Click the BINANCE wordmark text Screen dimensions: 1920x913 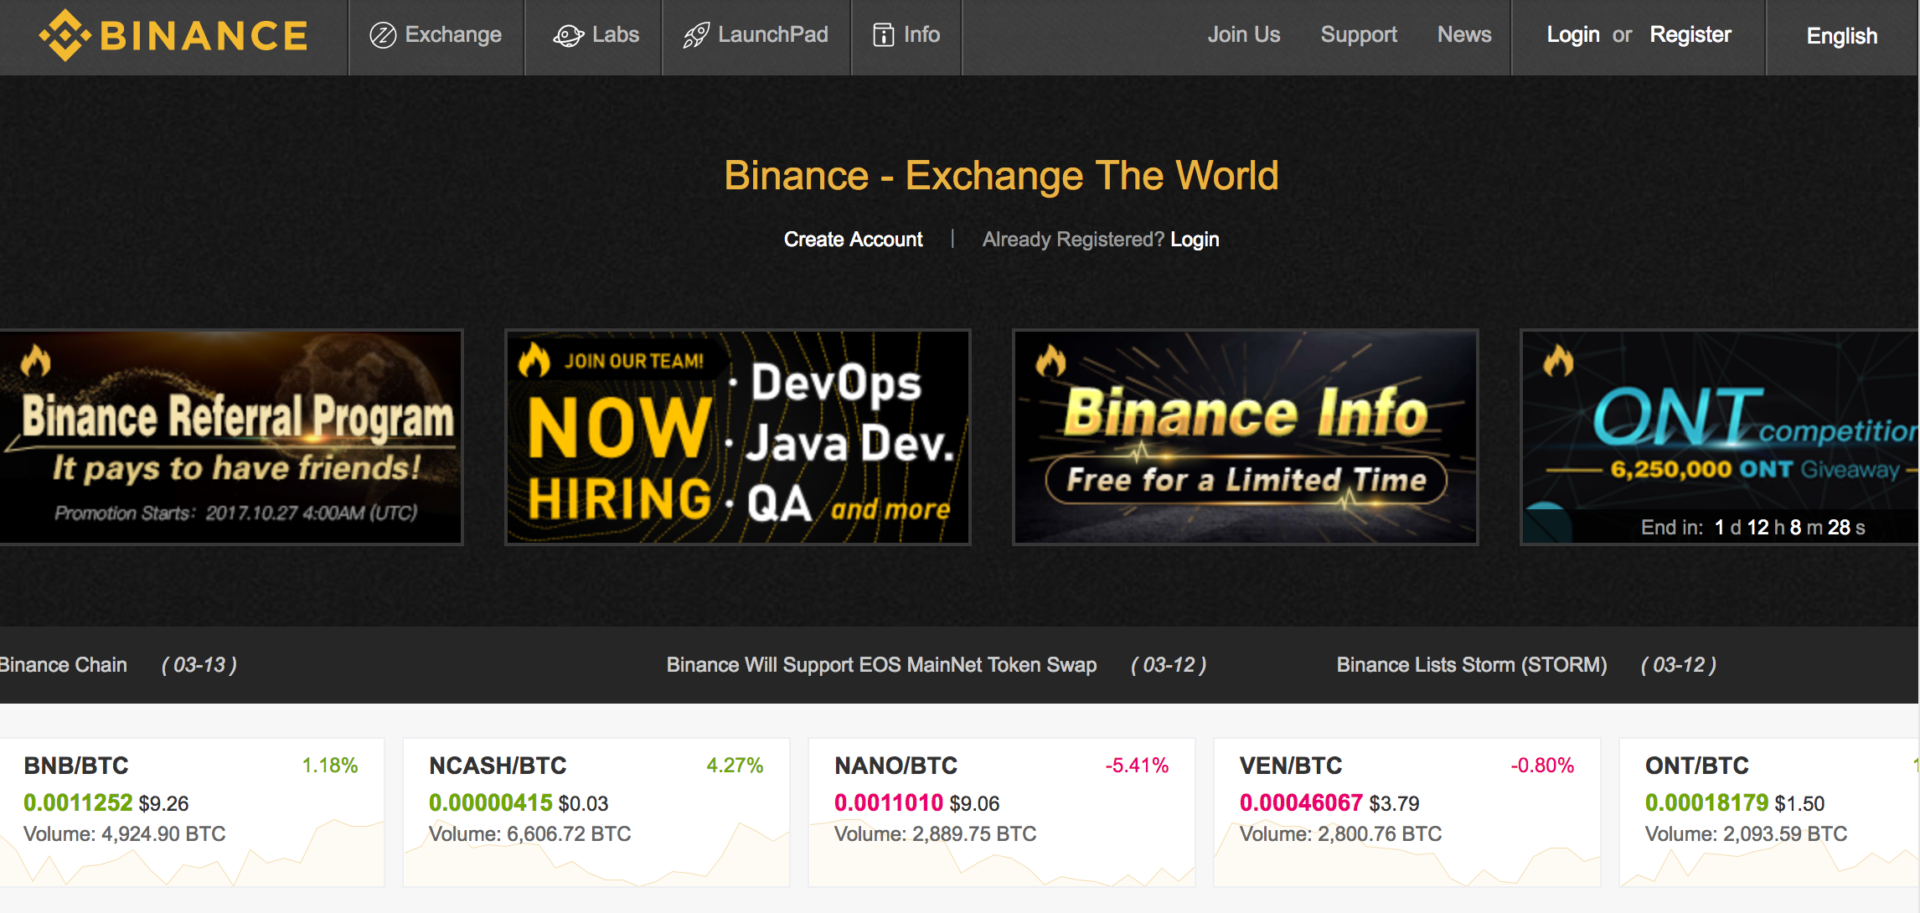204,36
